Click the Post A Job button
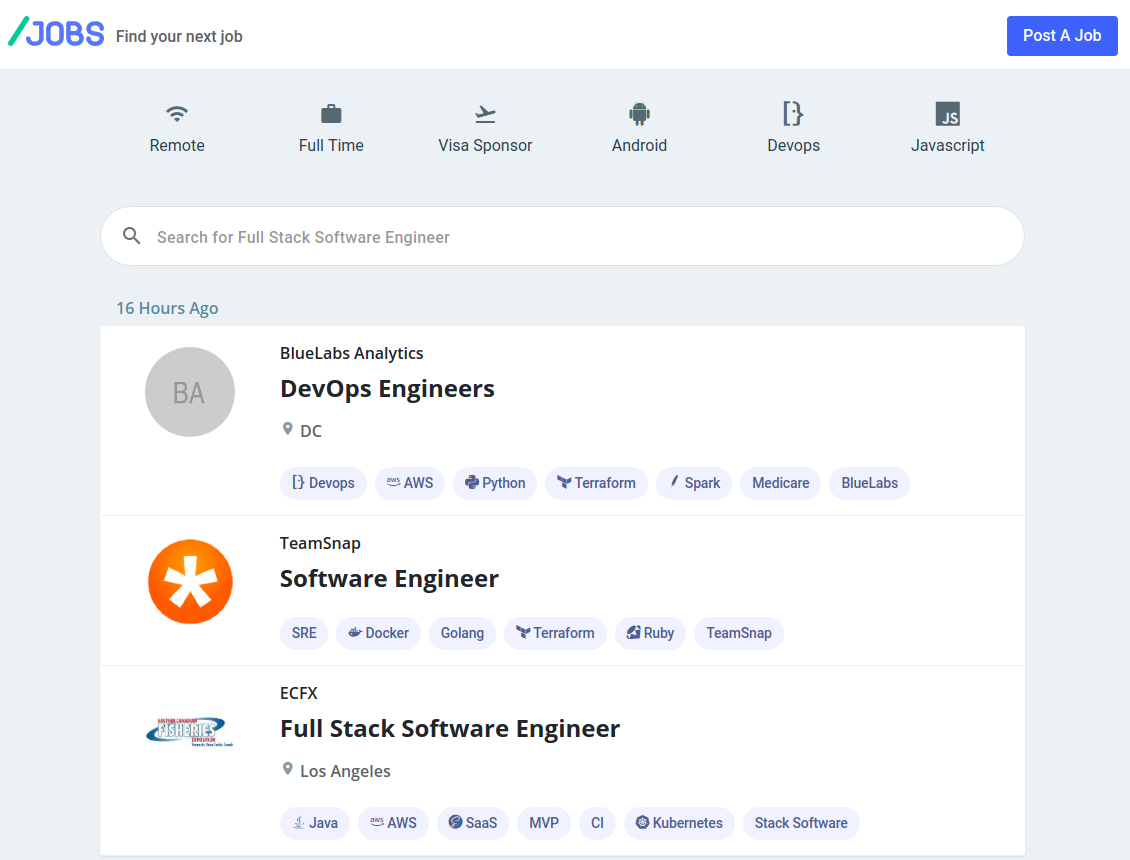1130x860 pixels. [x=1062, y=35]
